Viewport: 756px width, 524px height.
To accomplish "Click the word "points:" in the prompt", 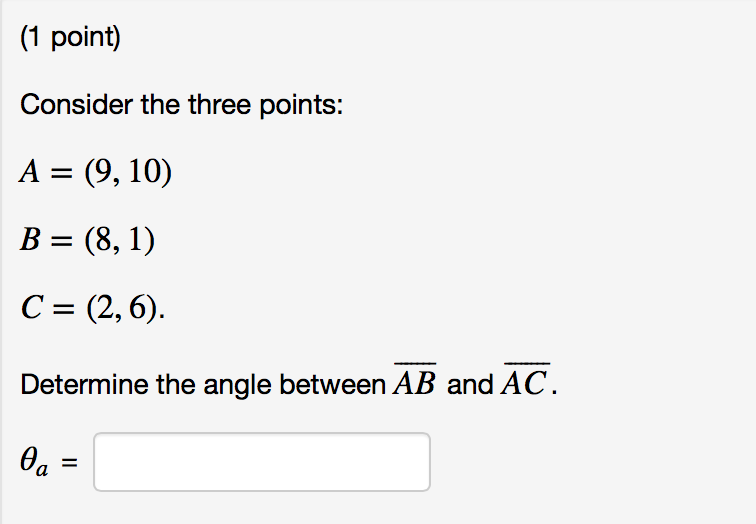I will (x=304, y=105).
